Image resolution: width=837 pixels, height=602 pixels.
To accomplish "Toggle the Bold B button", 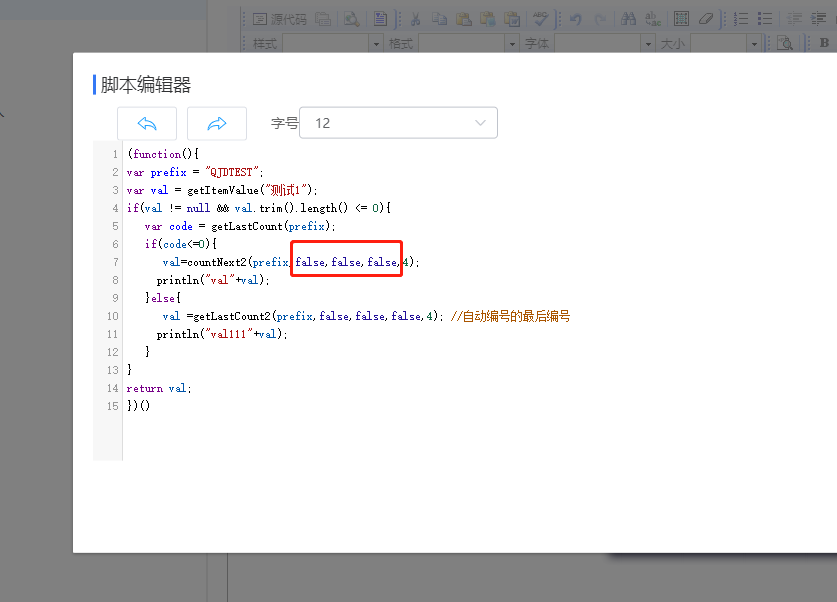I will [x=824, y=43].
